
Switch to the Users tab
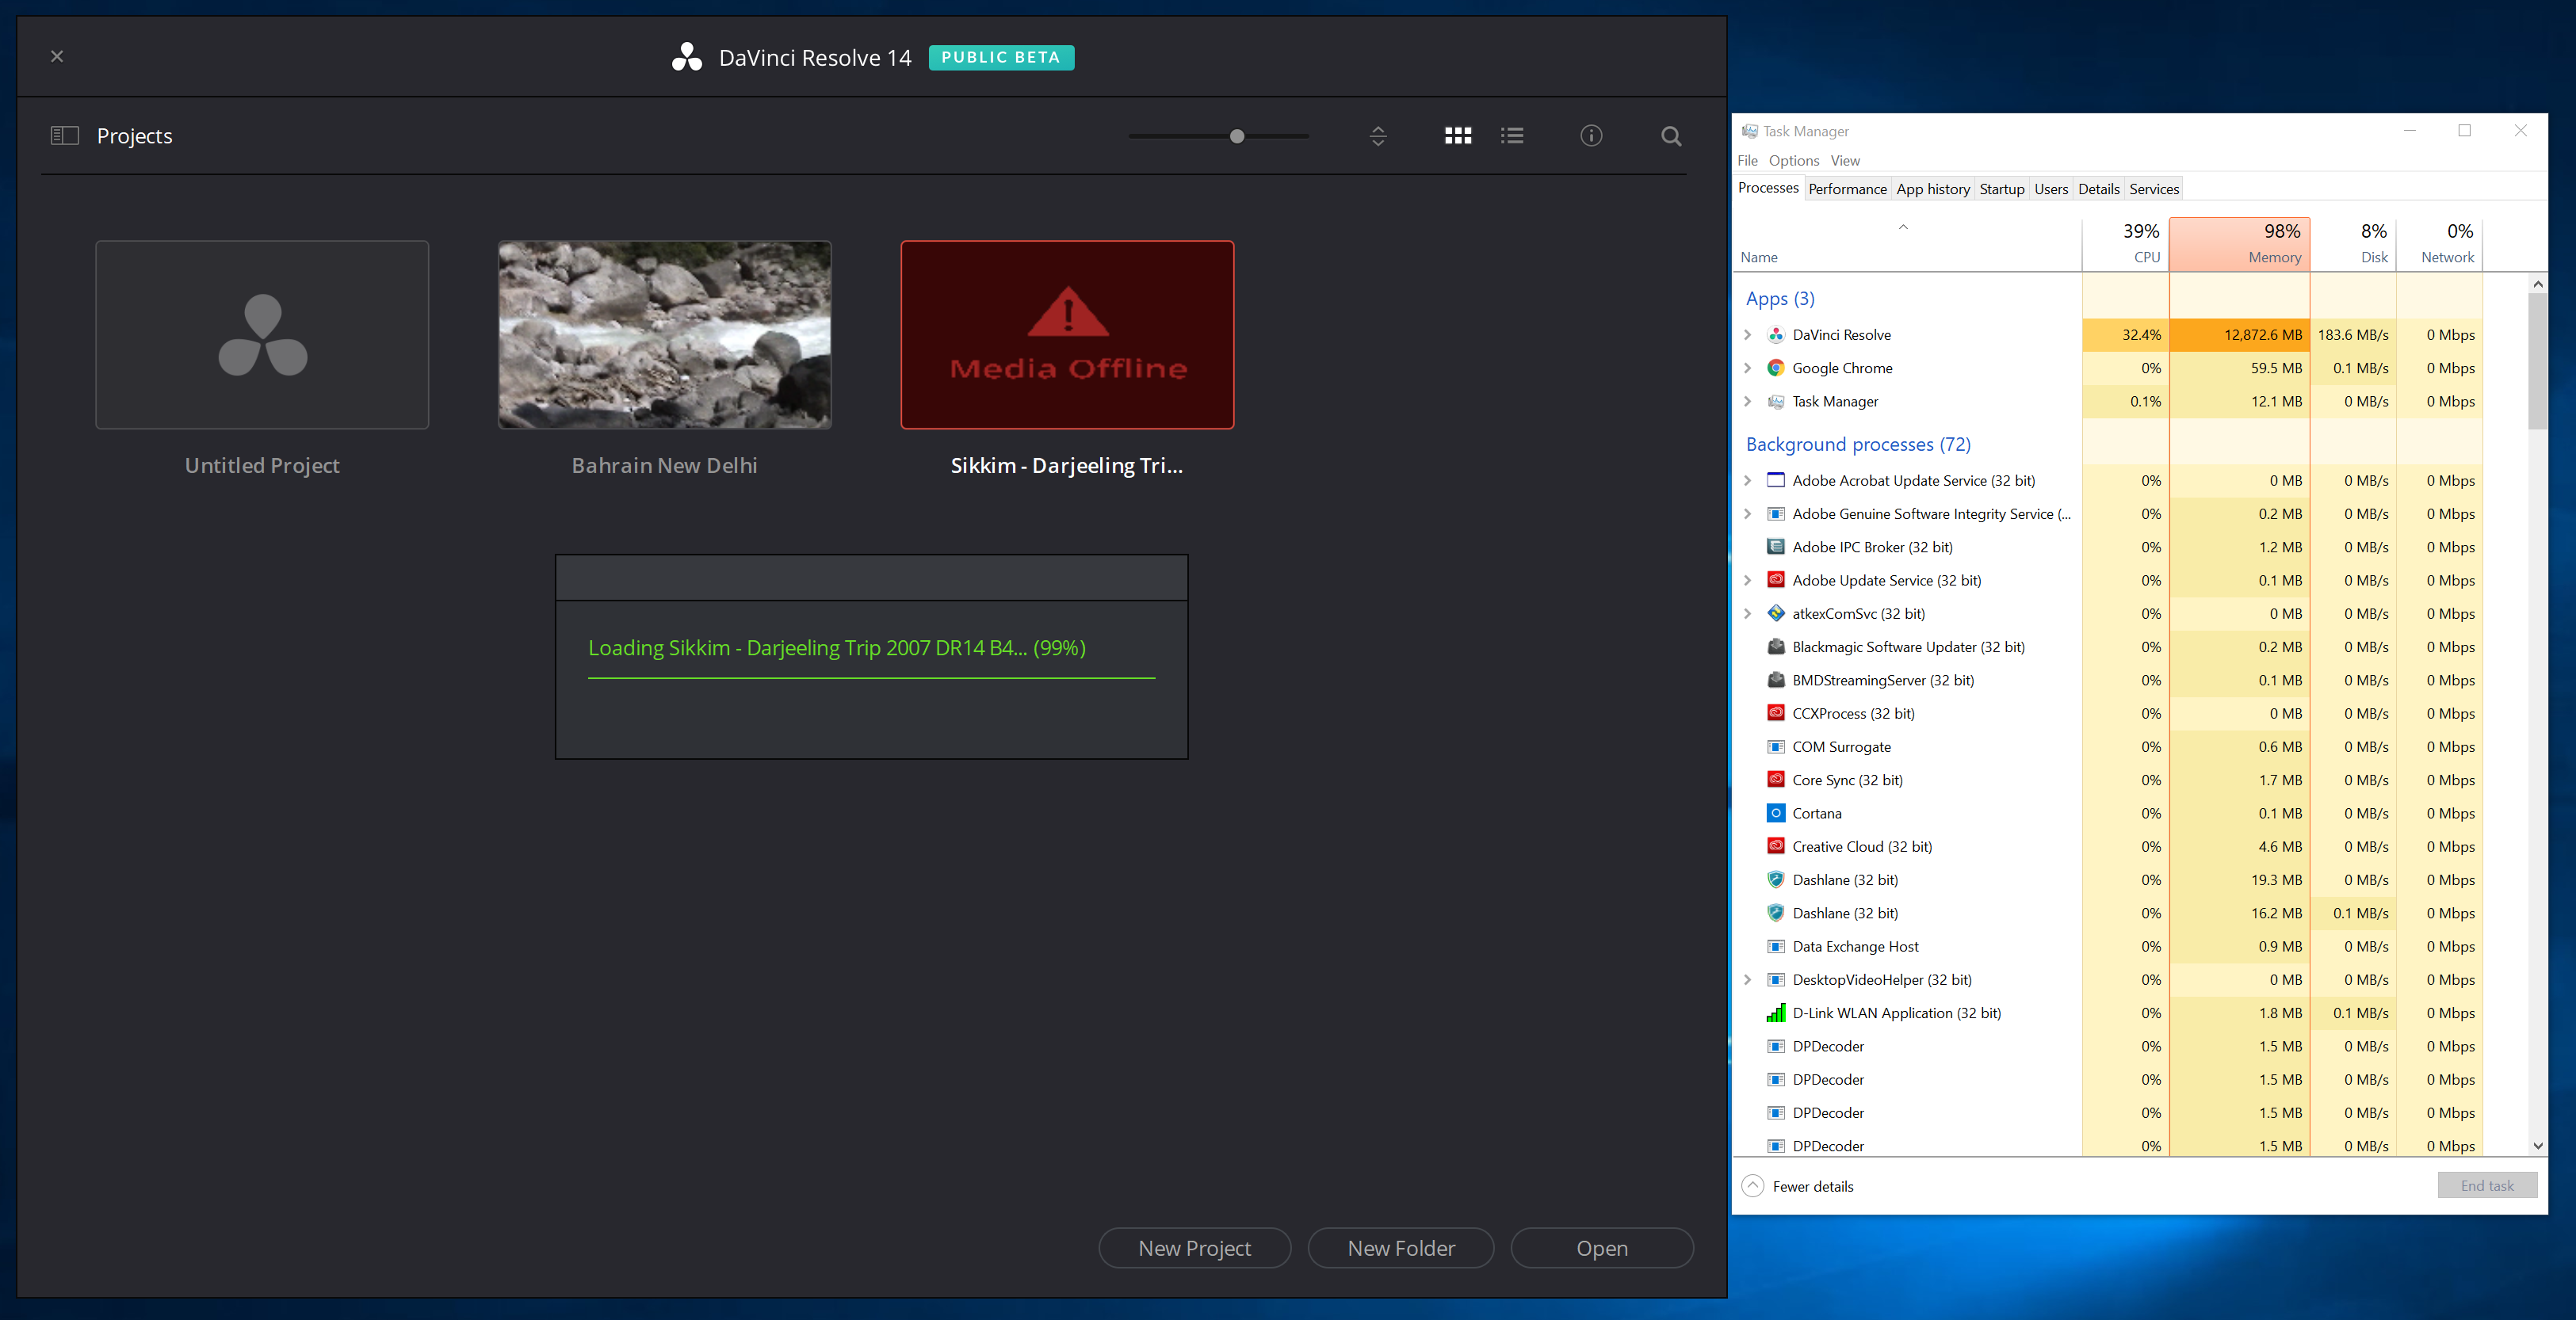[x=2050, y=189]
